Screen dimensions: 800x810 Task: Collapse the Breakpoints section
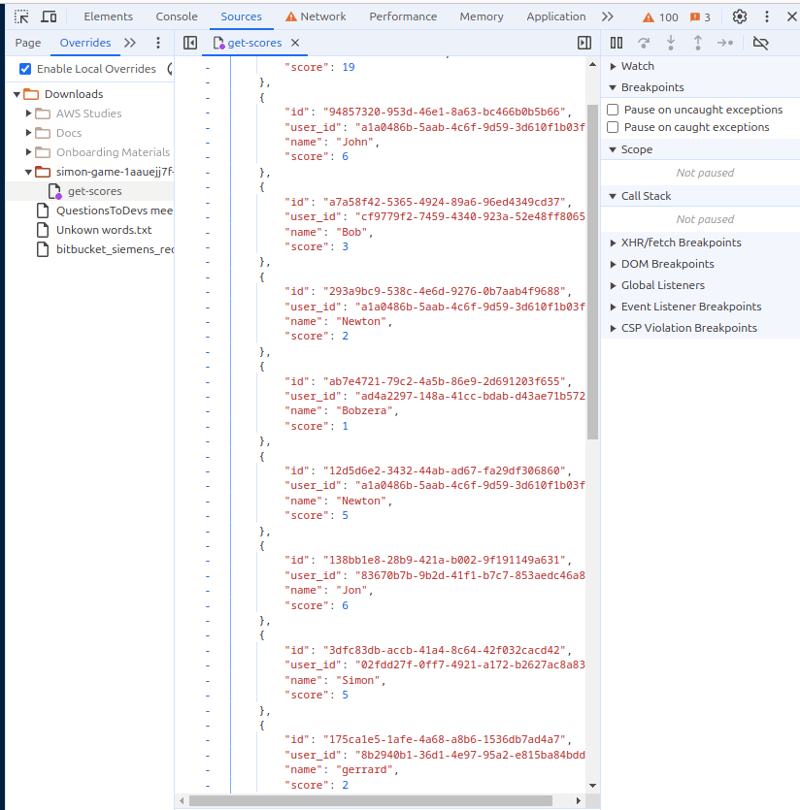pyautogui.click(x=613, y=87)
